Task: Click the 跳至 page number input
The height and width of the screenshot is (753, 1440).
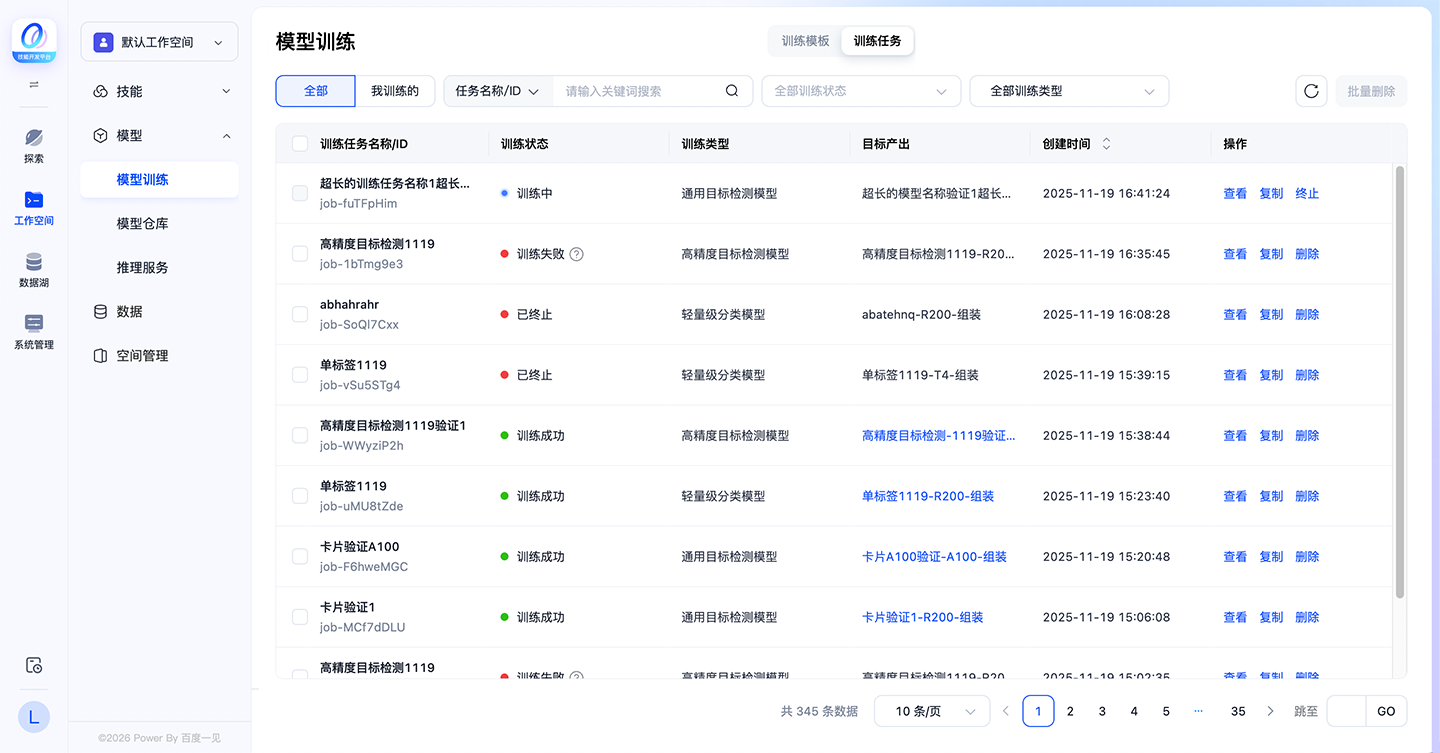Action: point(1346,711)
